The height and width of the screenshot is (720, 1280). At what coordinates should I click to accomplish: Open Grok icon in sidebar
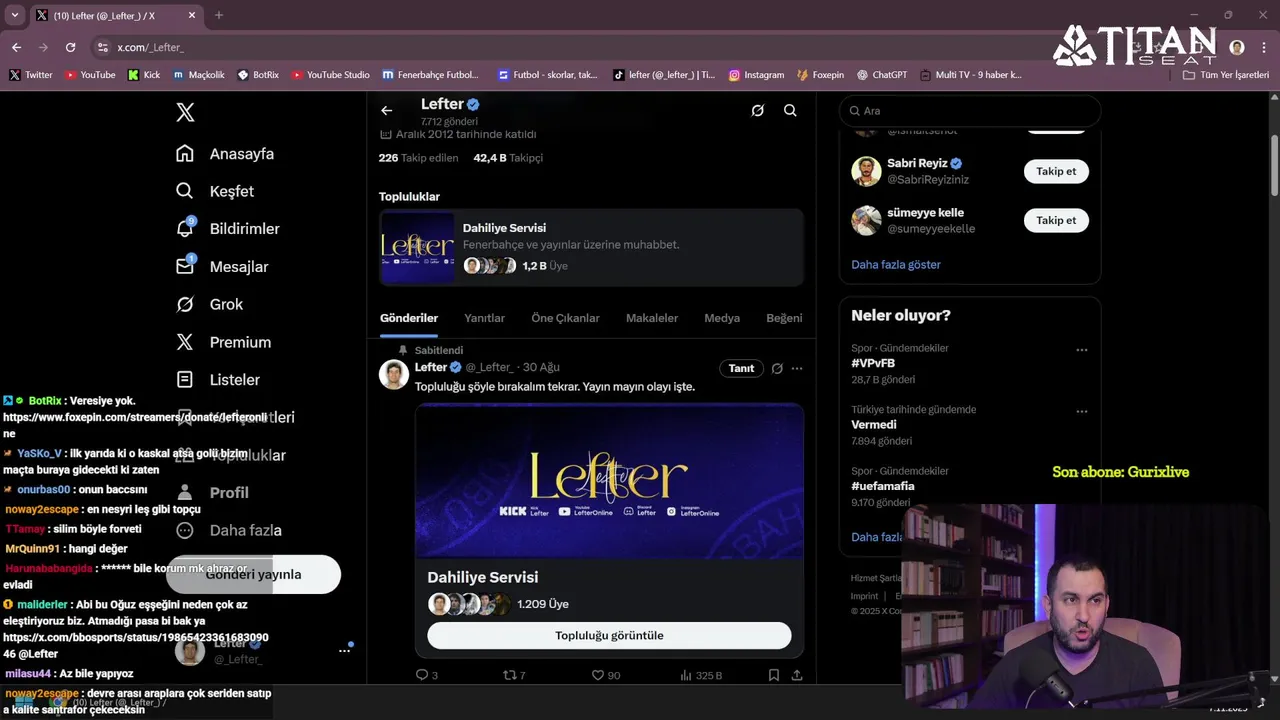click(185, 304)
